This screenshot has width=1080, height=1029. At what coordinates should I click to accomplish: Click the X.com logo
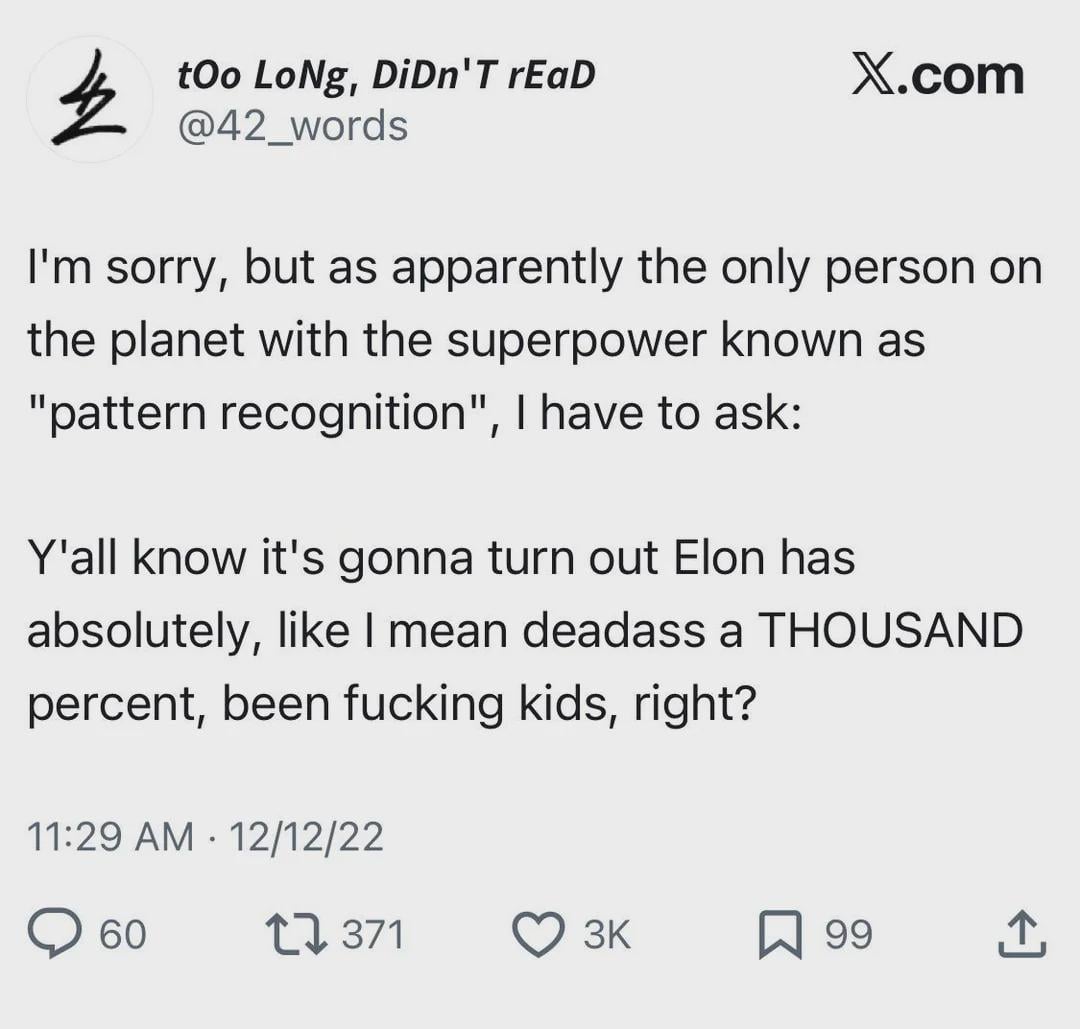pos(938,77)
